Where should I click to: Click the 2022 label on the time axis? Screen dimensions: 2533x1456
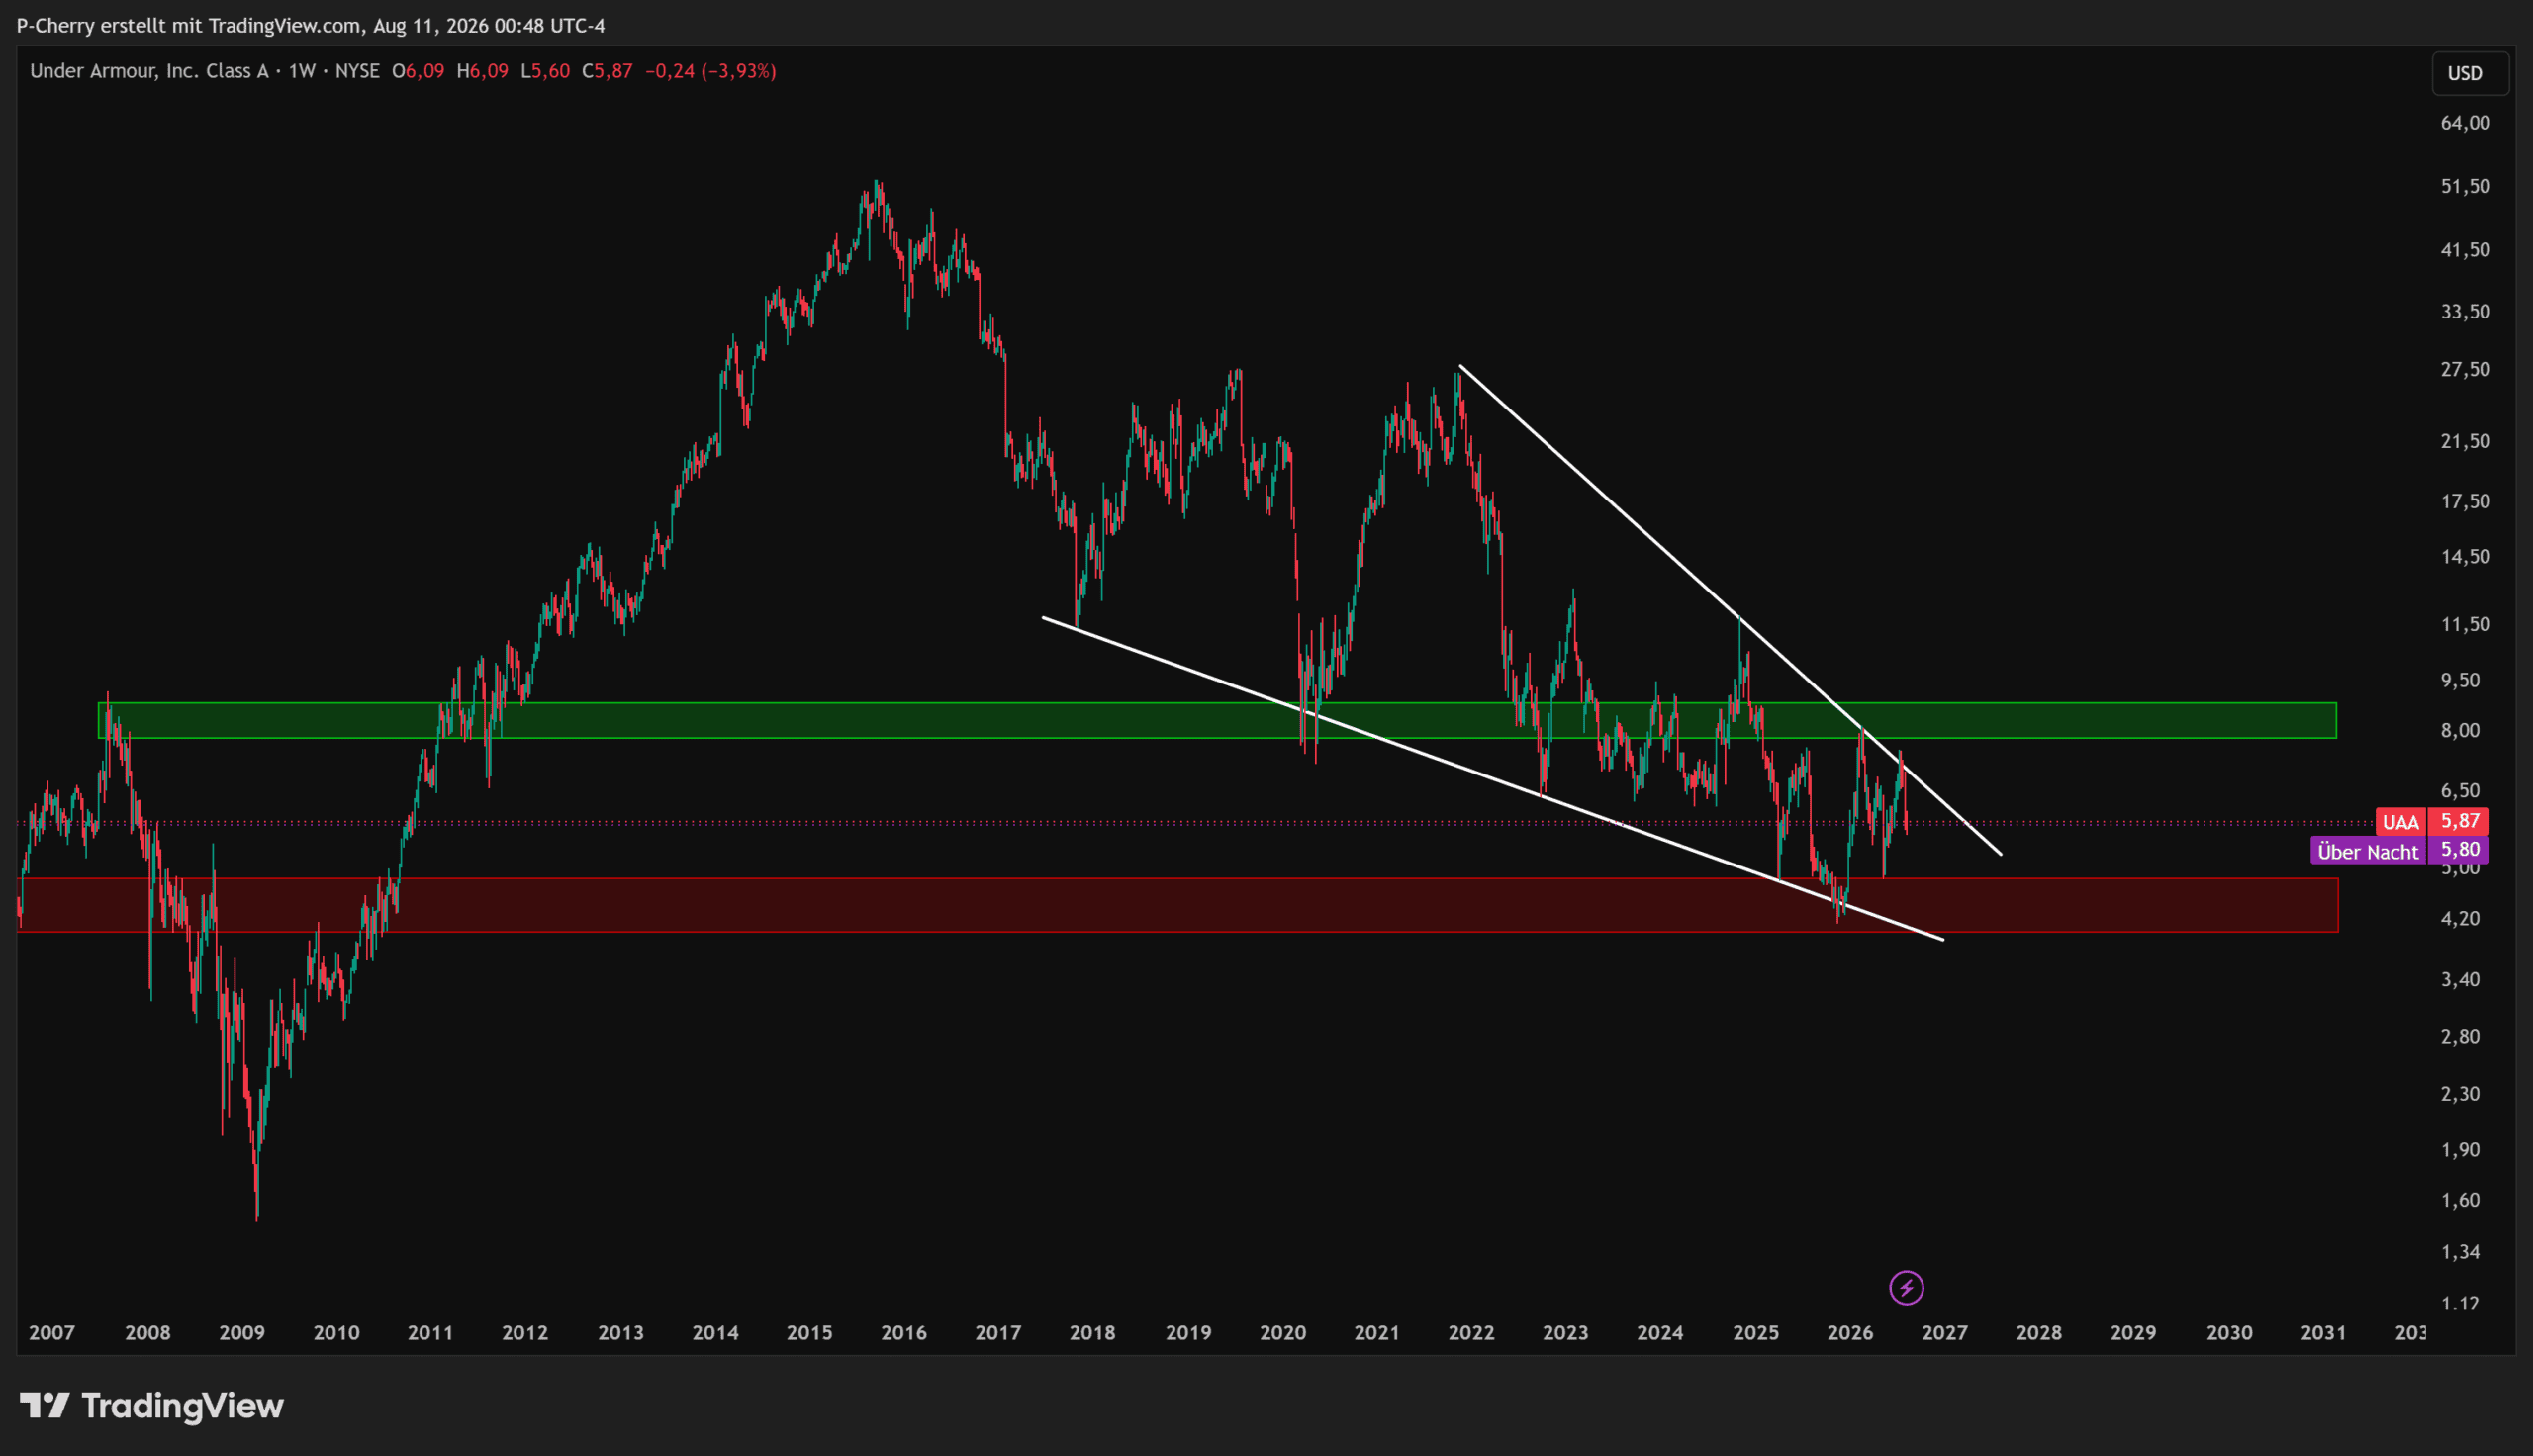1471,1333
